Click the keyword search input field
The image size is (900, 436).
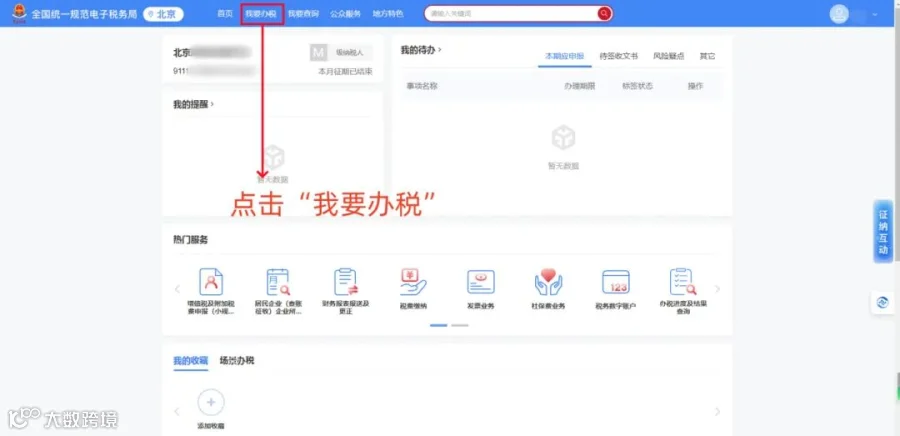[511, 14]
